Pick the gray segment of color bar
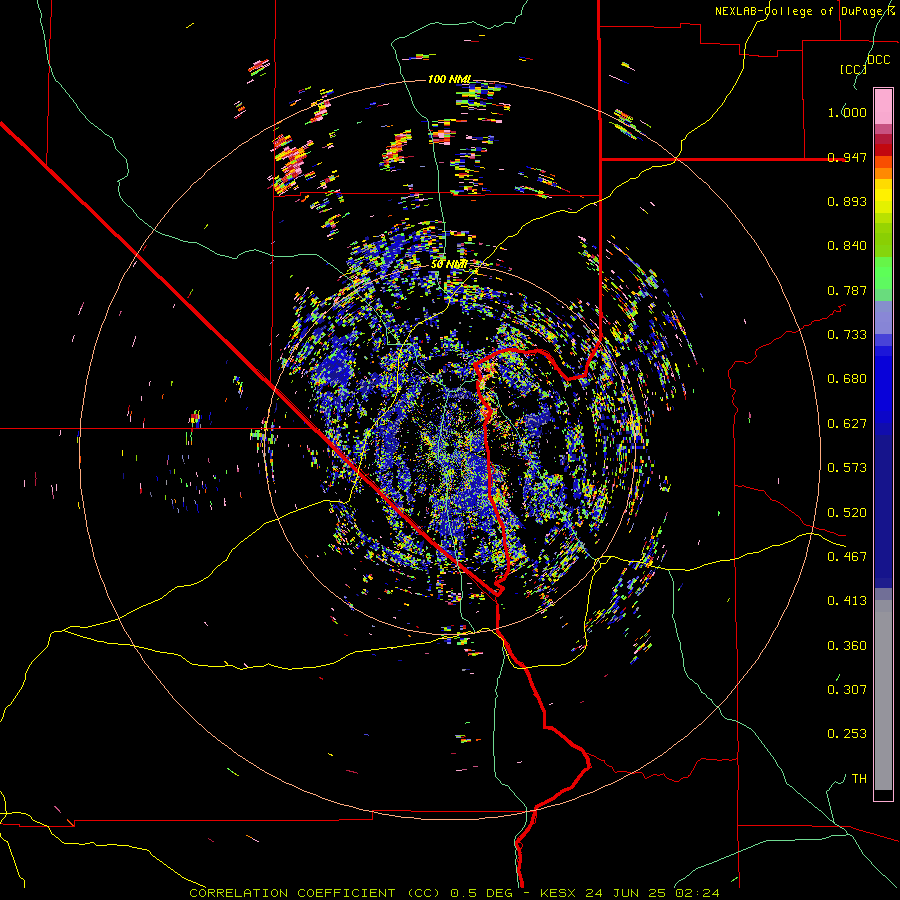 883,695
